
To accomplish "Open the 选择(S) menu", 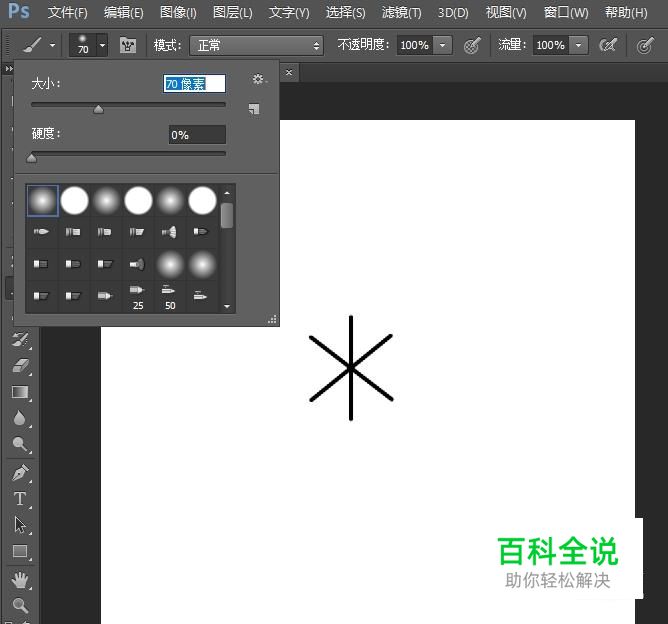I will click(x=345, y=12).
